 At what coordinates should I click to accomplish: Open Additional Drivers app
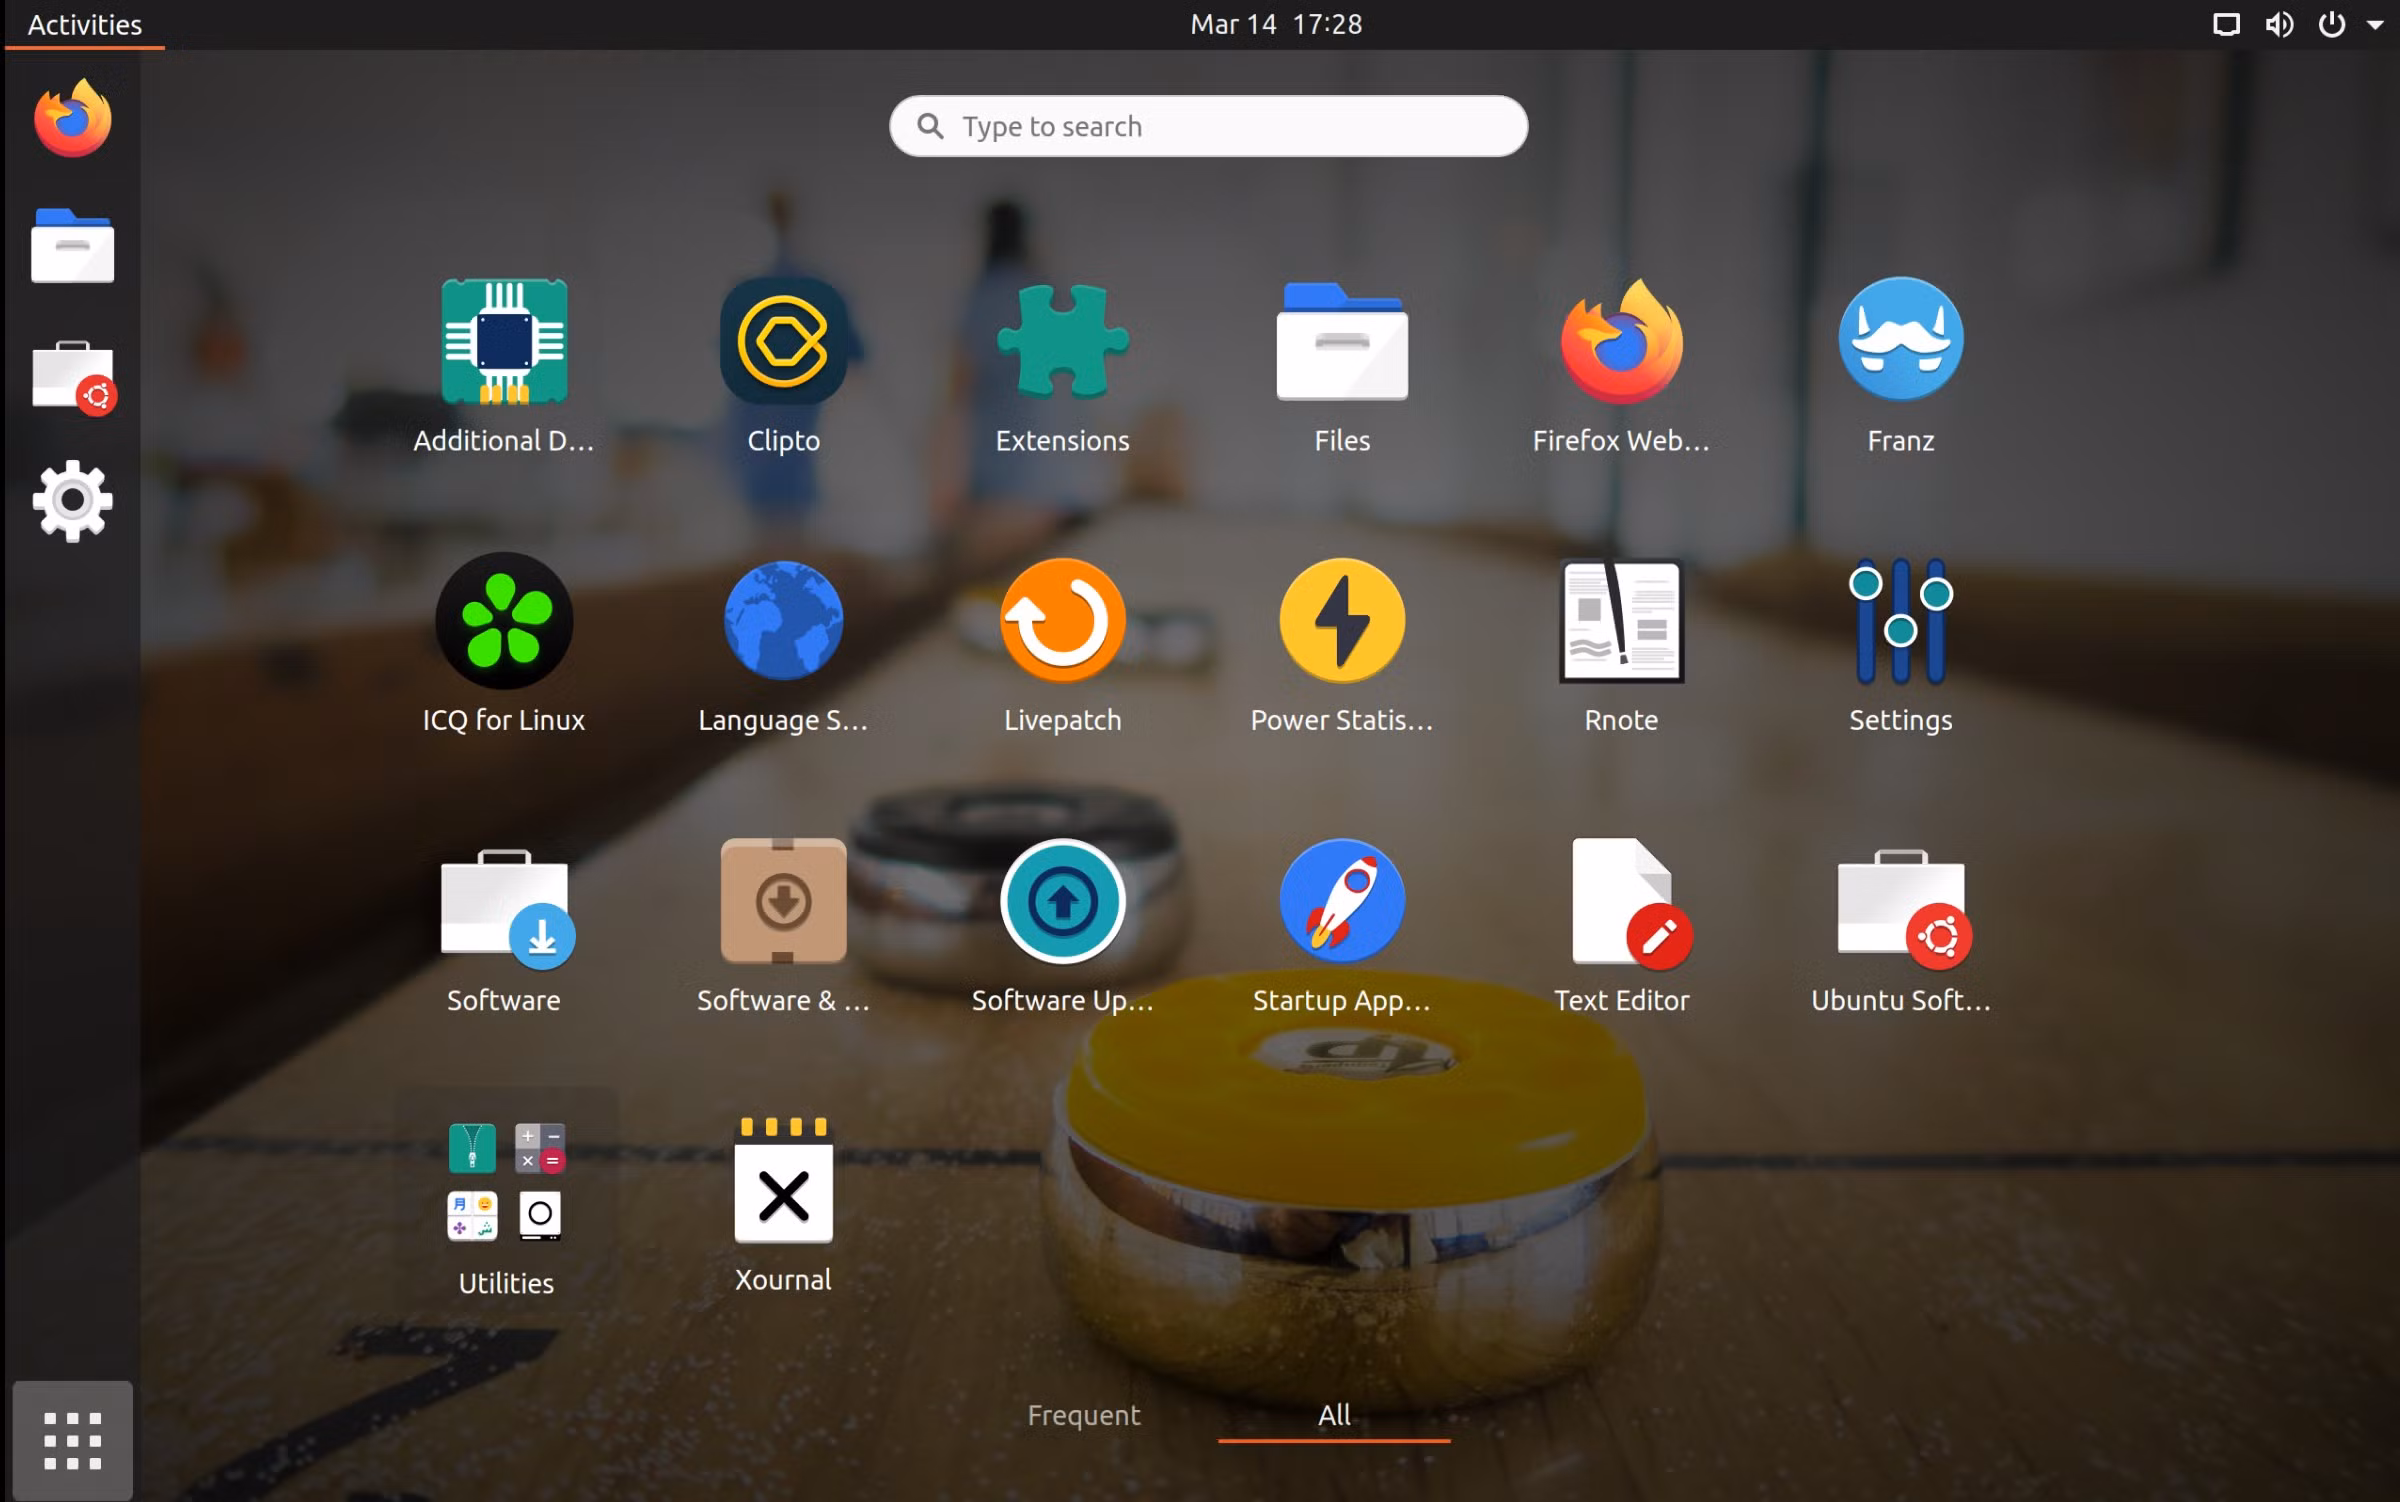pos(504,342)
